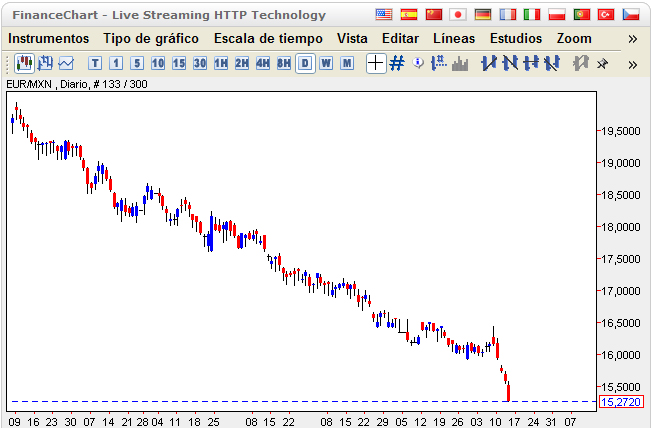Click the volume histogram icon
Screen dimensions: 652x428
pyautogui.click(x=460, y=63)
